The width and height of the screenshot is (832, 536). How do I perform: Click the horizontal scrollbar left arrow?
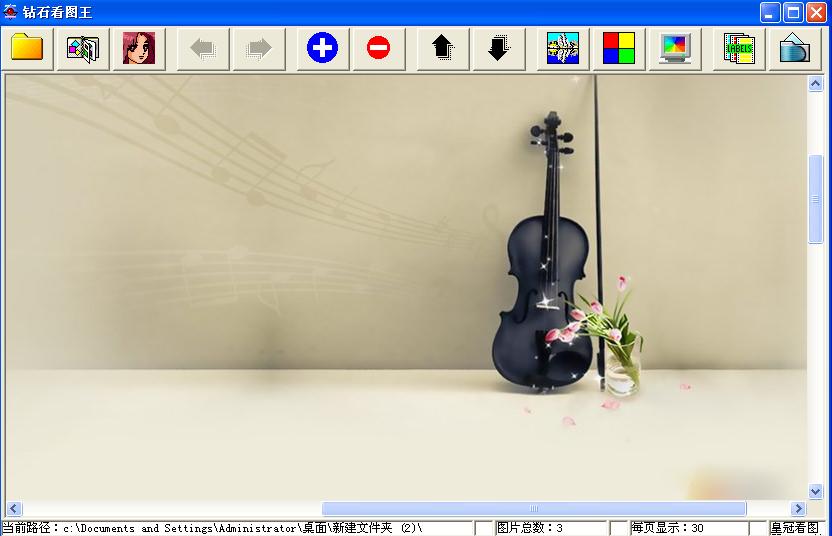pyautogui.click(x=14, y=508)
